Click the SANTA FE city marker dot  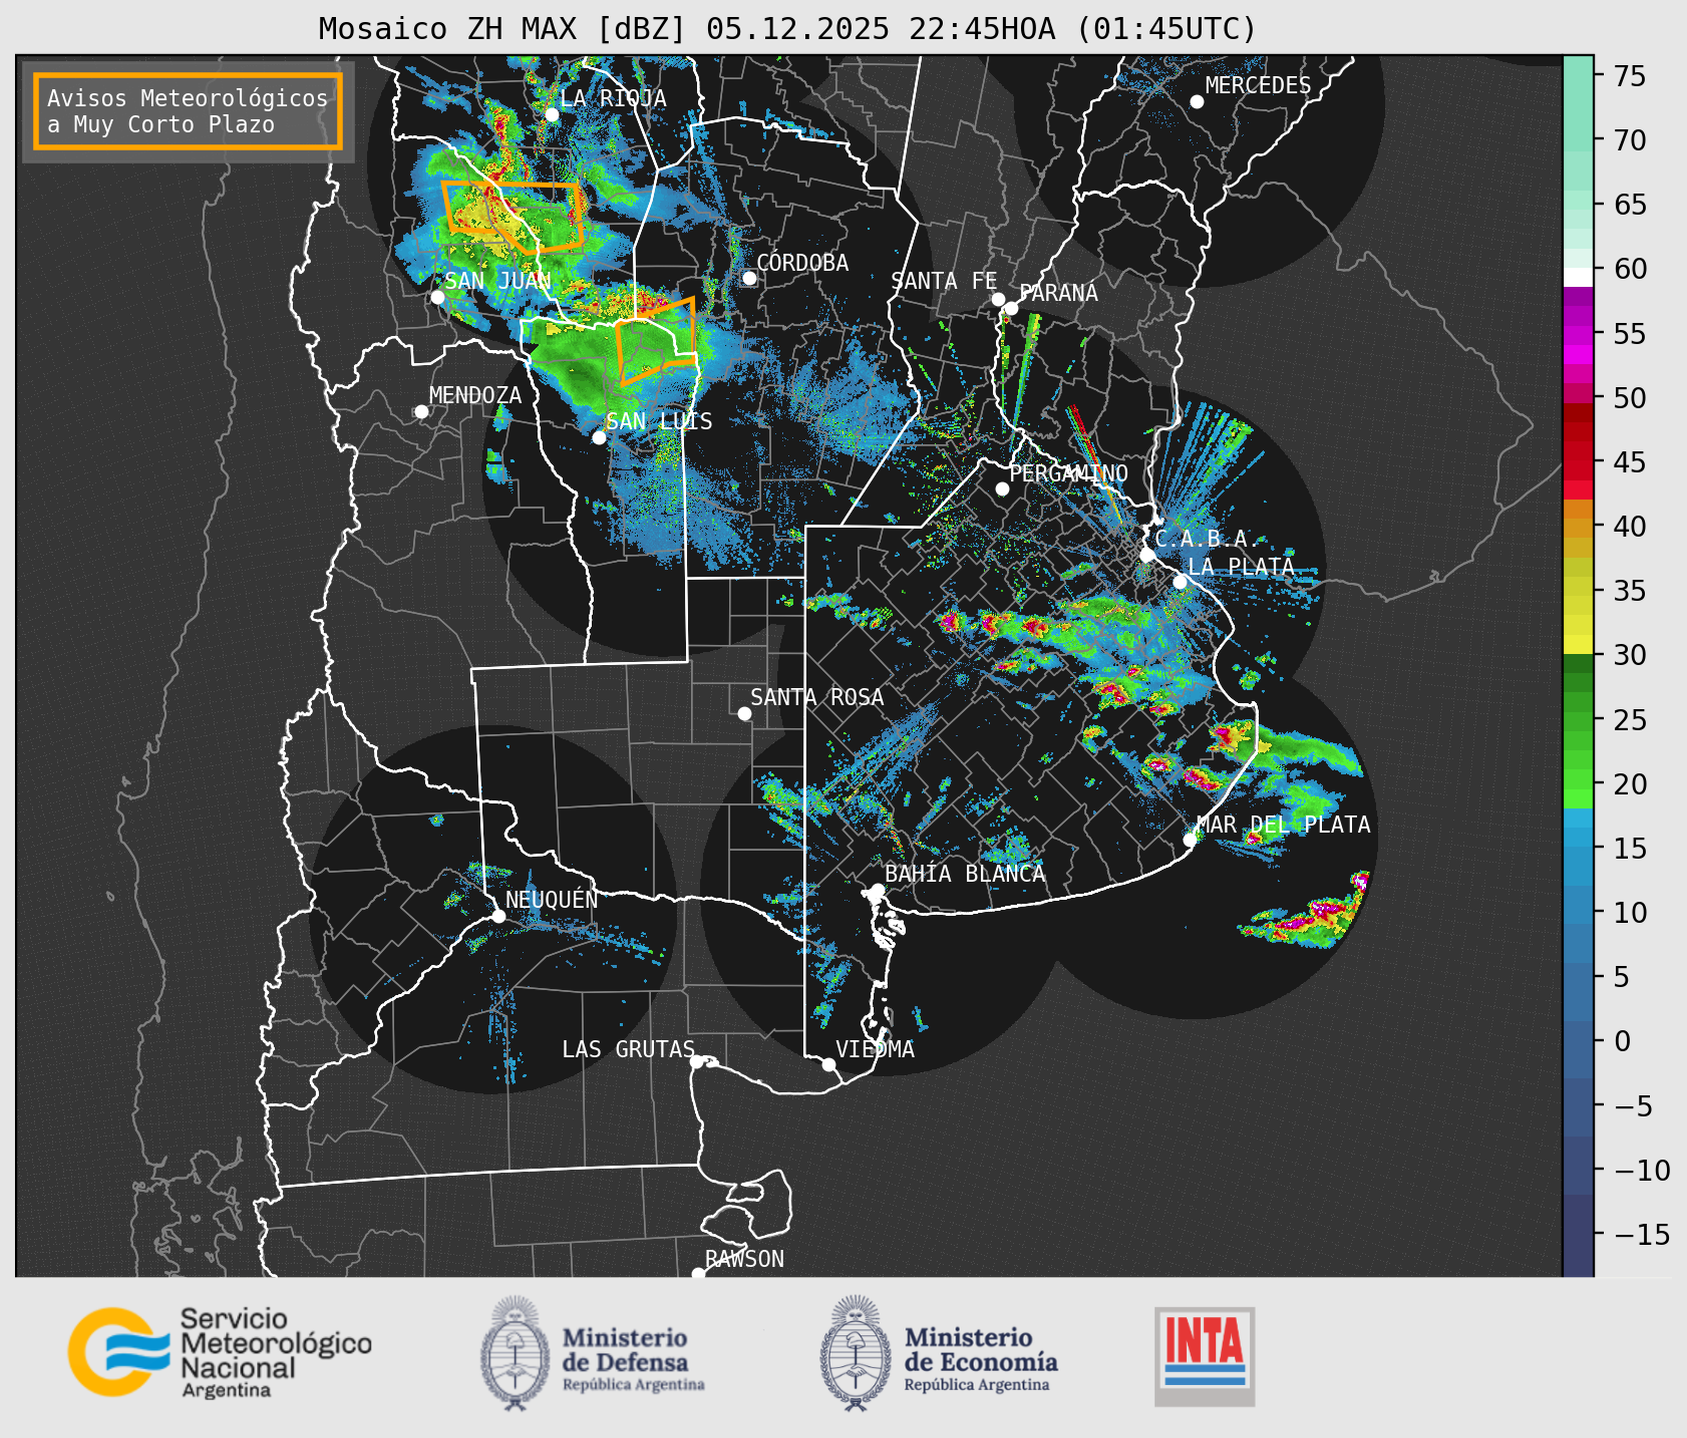998,299
